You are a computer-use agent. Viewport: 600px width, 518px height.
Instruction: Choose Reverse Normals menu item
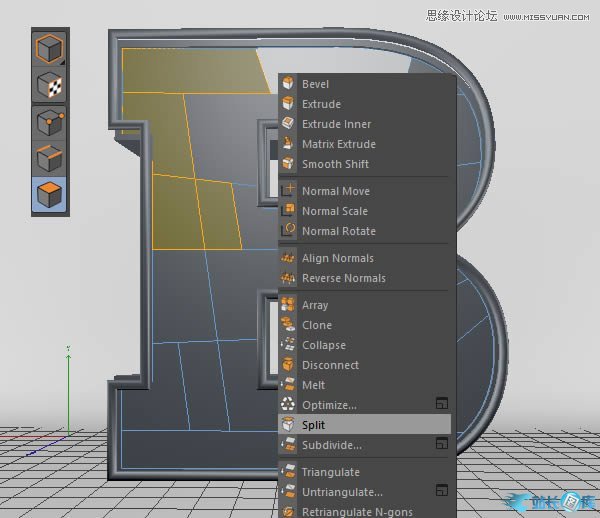(343, 278)
